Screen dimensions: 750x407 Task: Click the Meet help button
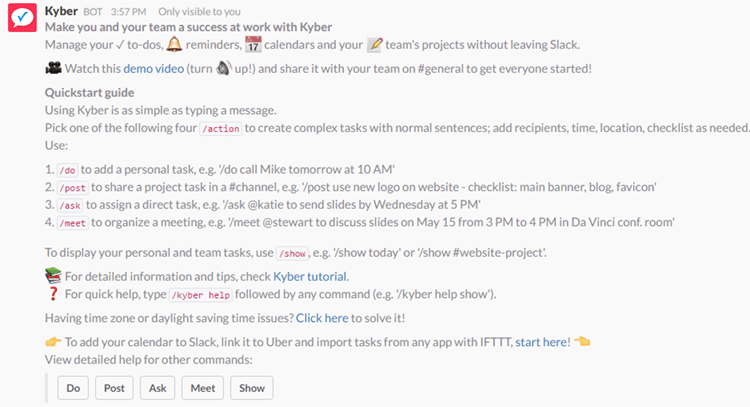click(203, 388)
